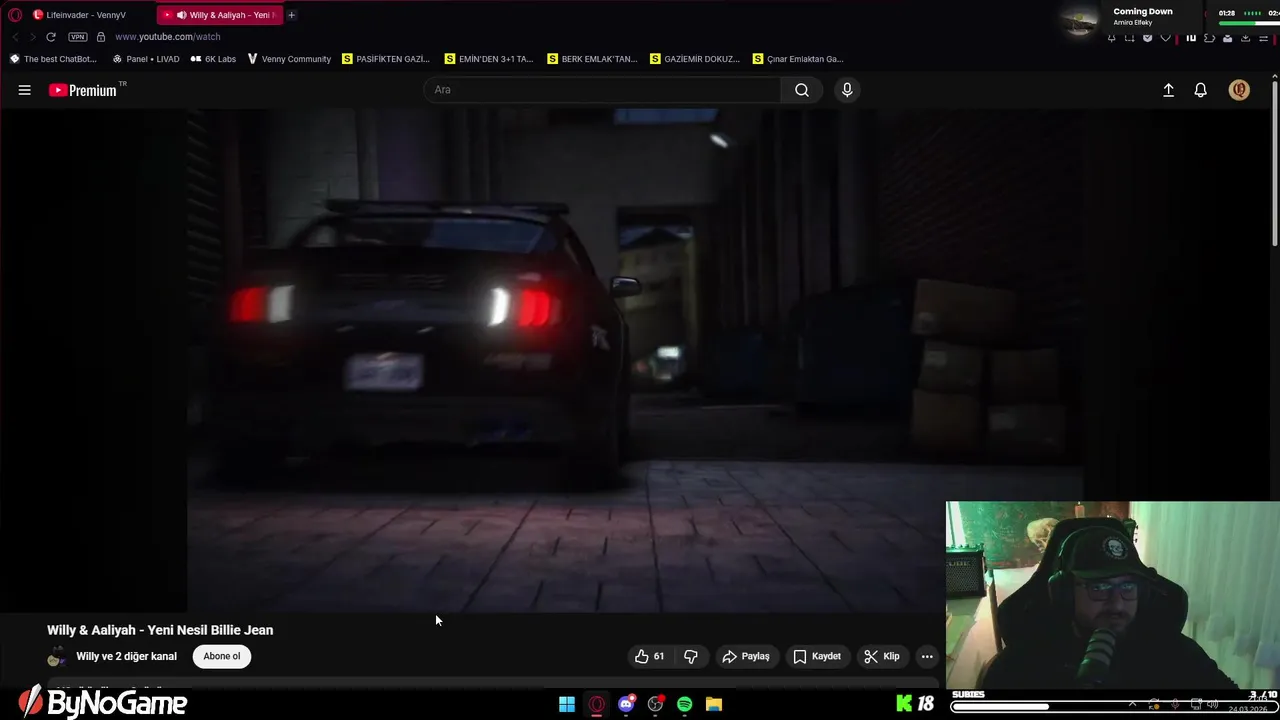1280x720 pixels.
Task: Open the Willy ve 2 diğer kanal link
Action: [x=126, y=656]
